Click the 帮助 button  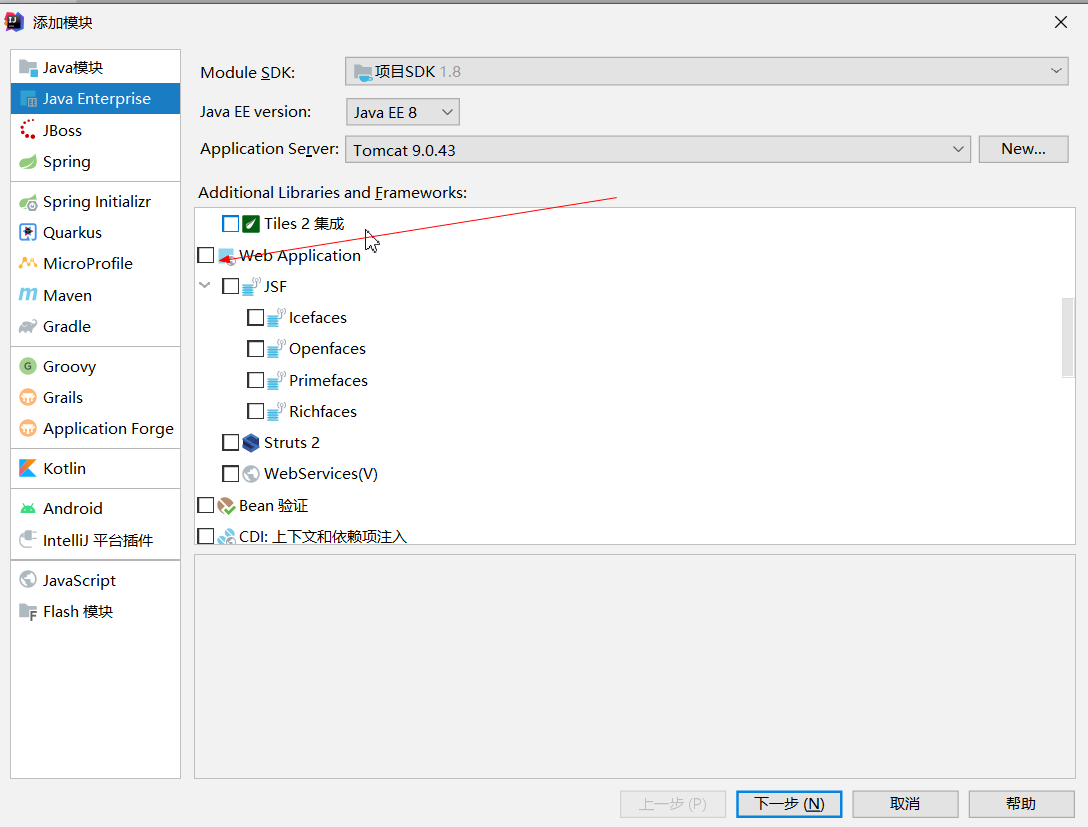click(1021, 804)
